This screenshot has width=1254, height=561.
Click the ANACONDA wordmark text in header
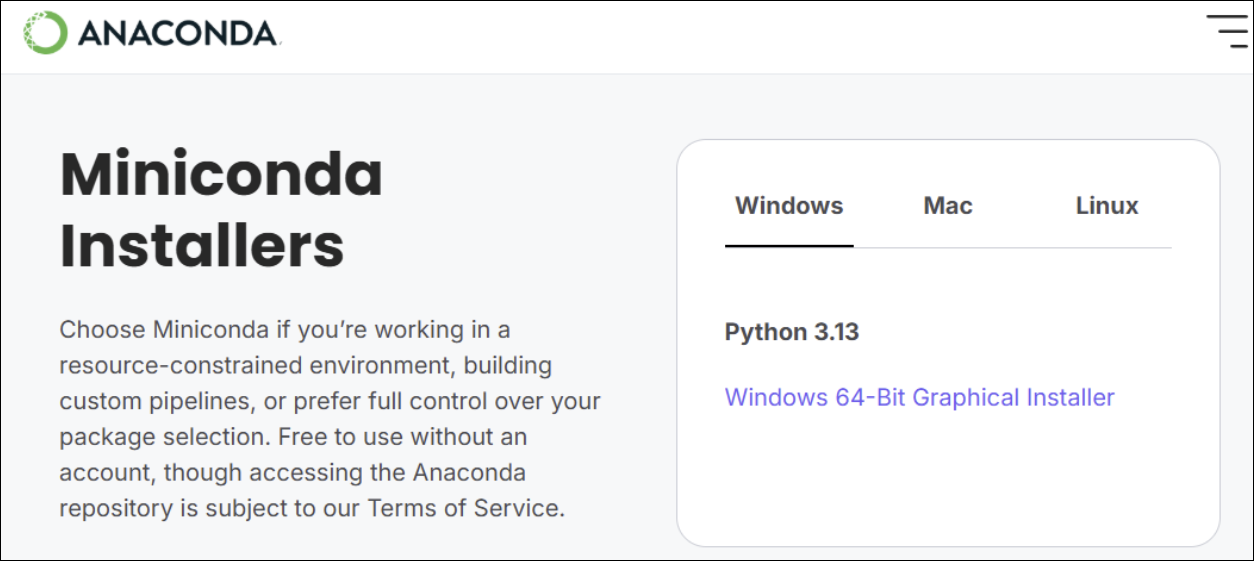tap(177, 34)
